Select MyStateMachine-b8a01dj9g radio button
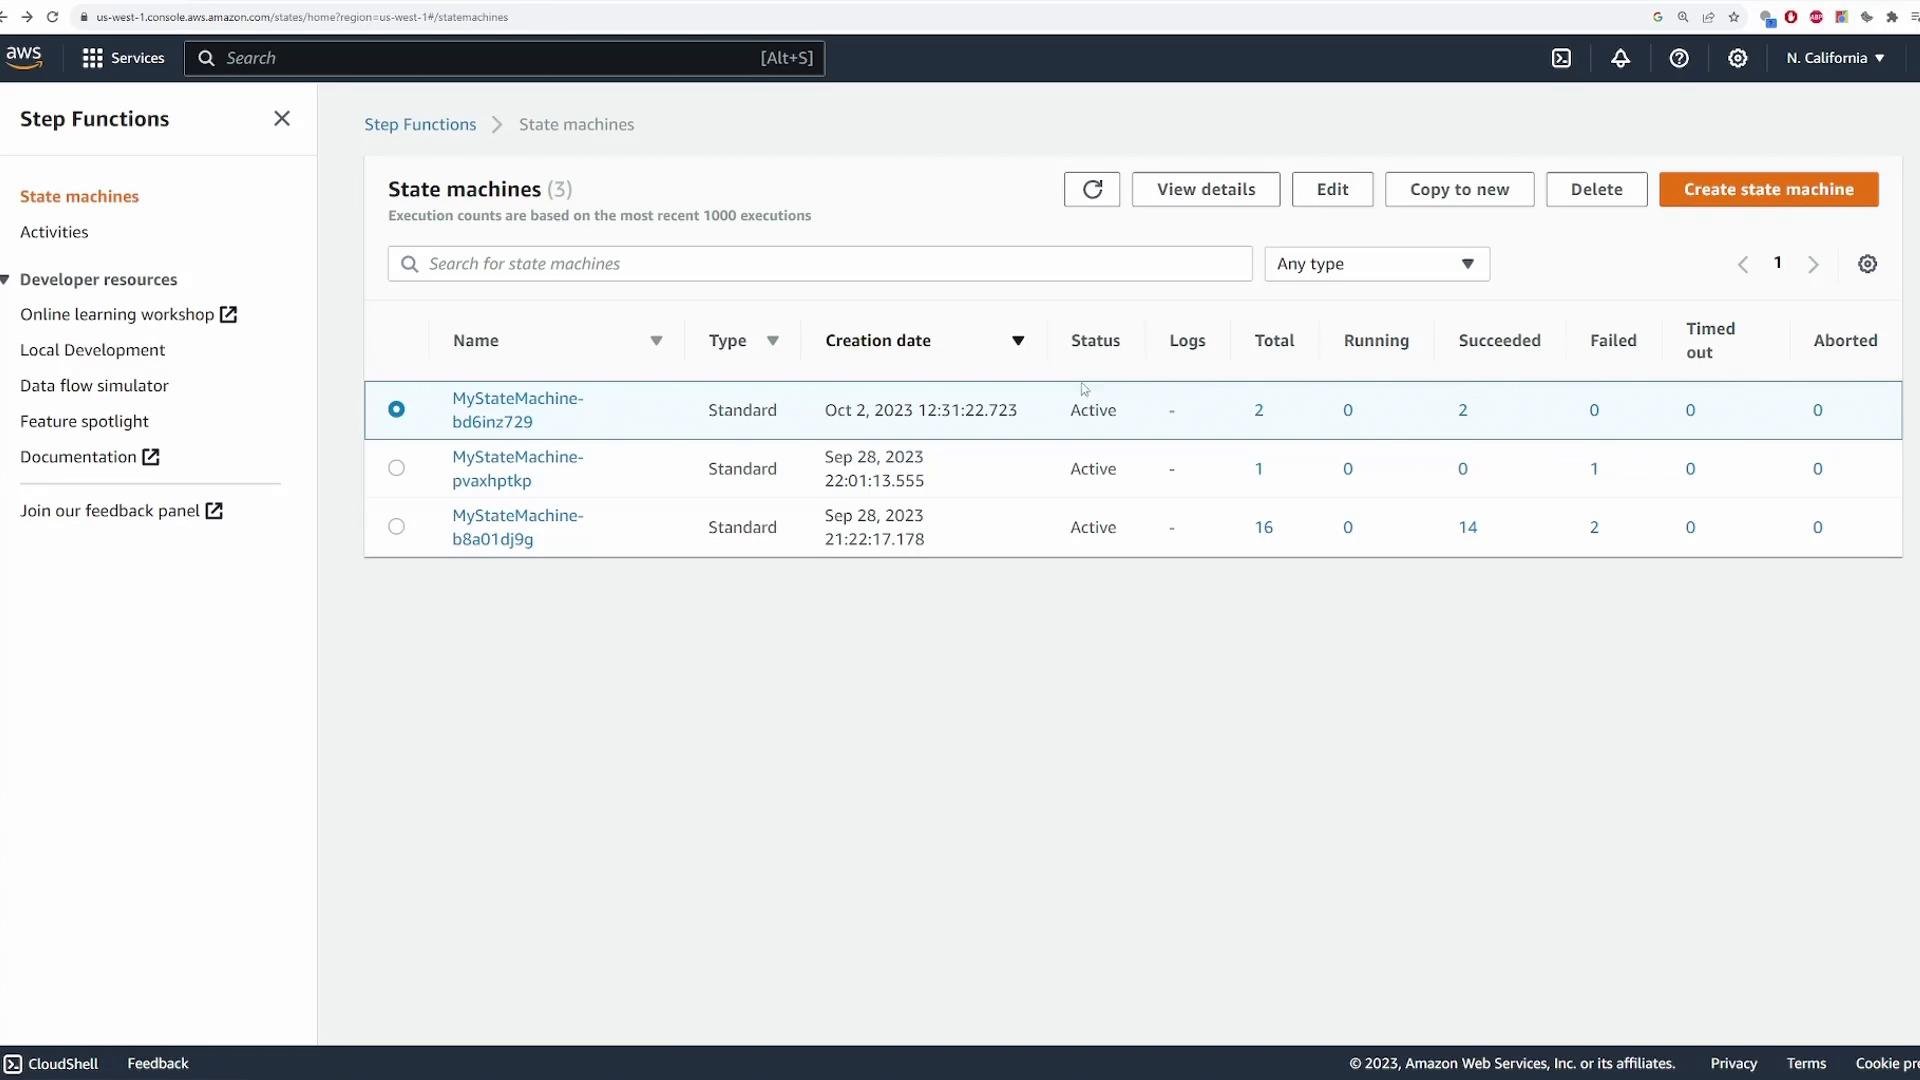Screen dimensions: 1920x1080 [x=396, y=526]
